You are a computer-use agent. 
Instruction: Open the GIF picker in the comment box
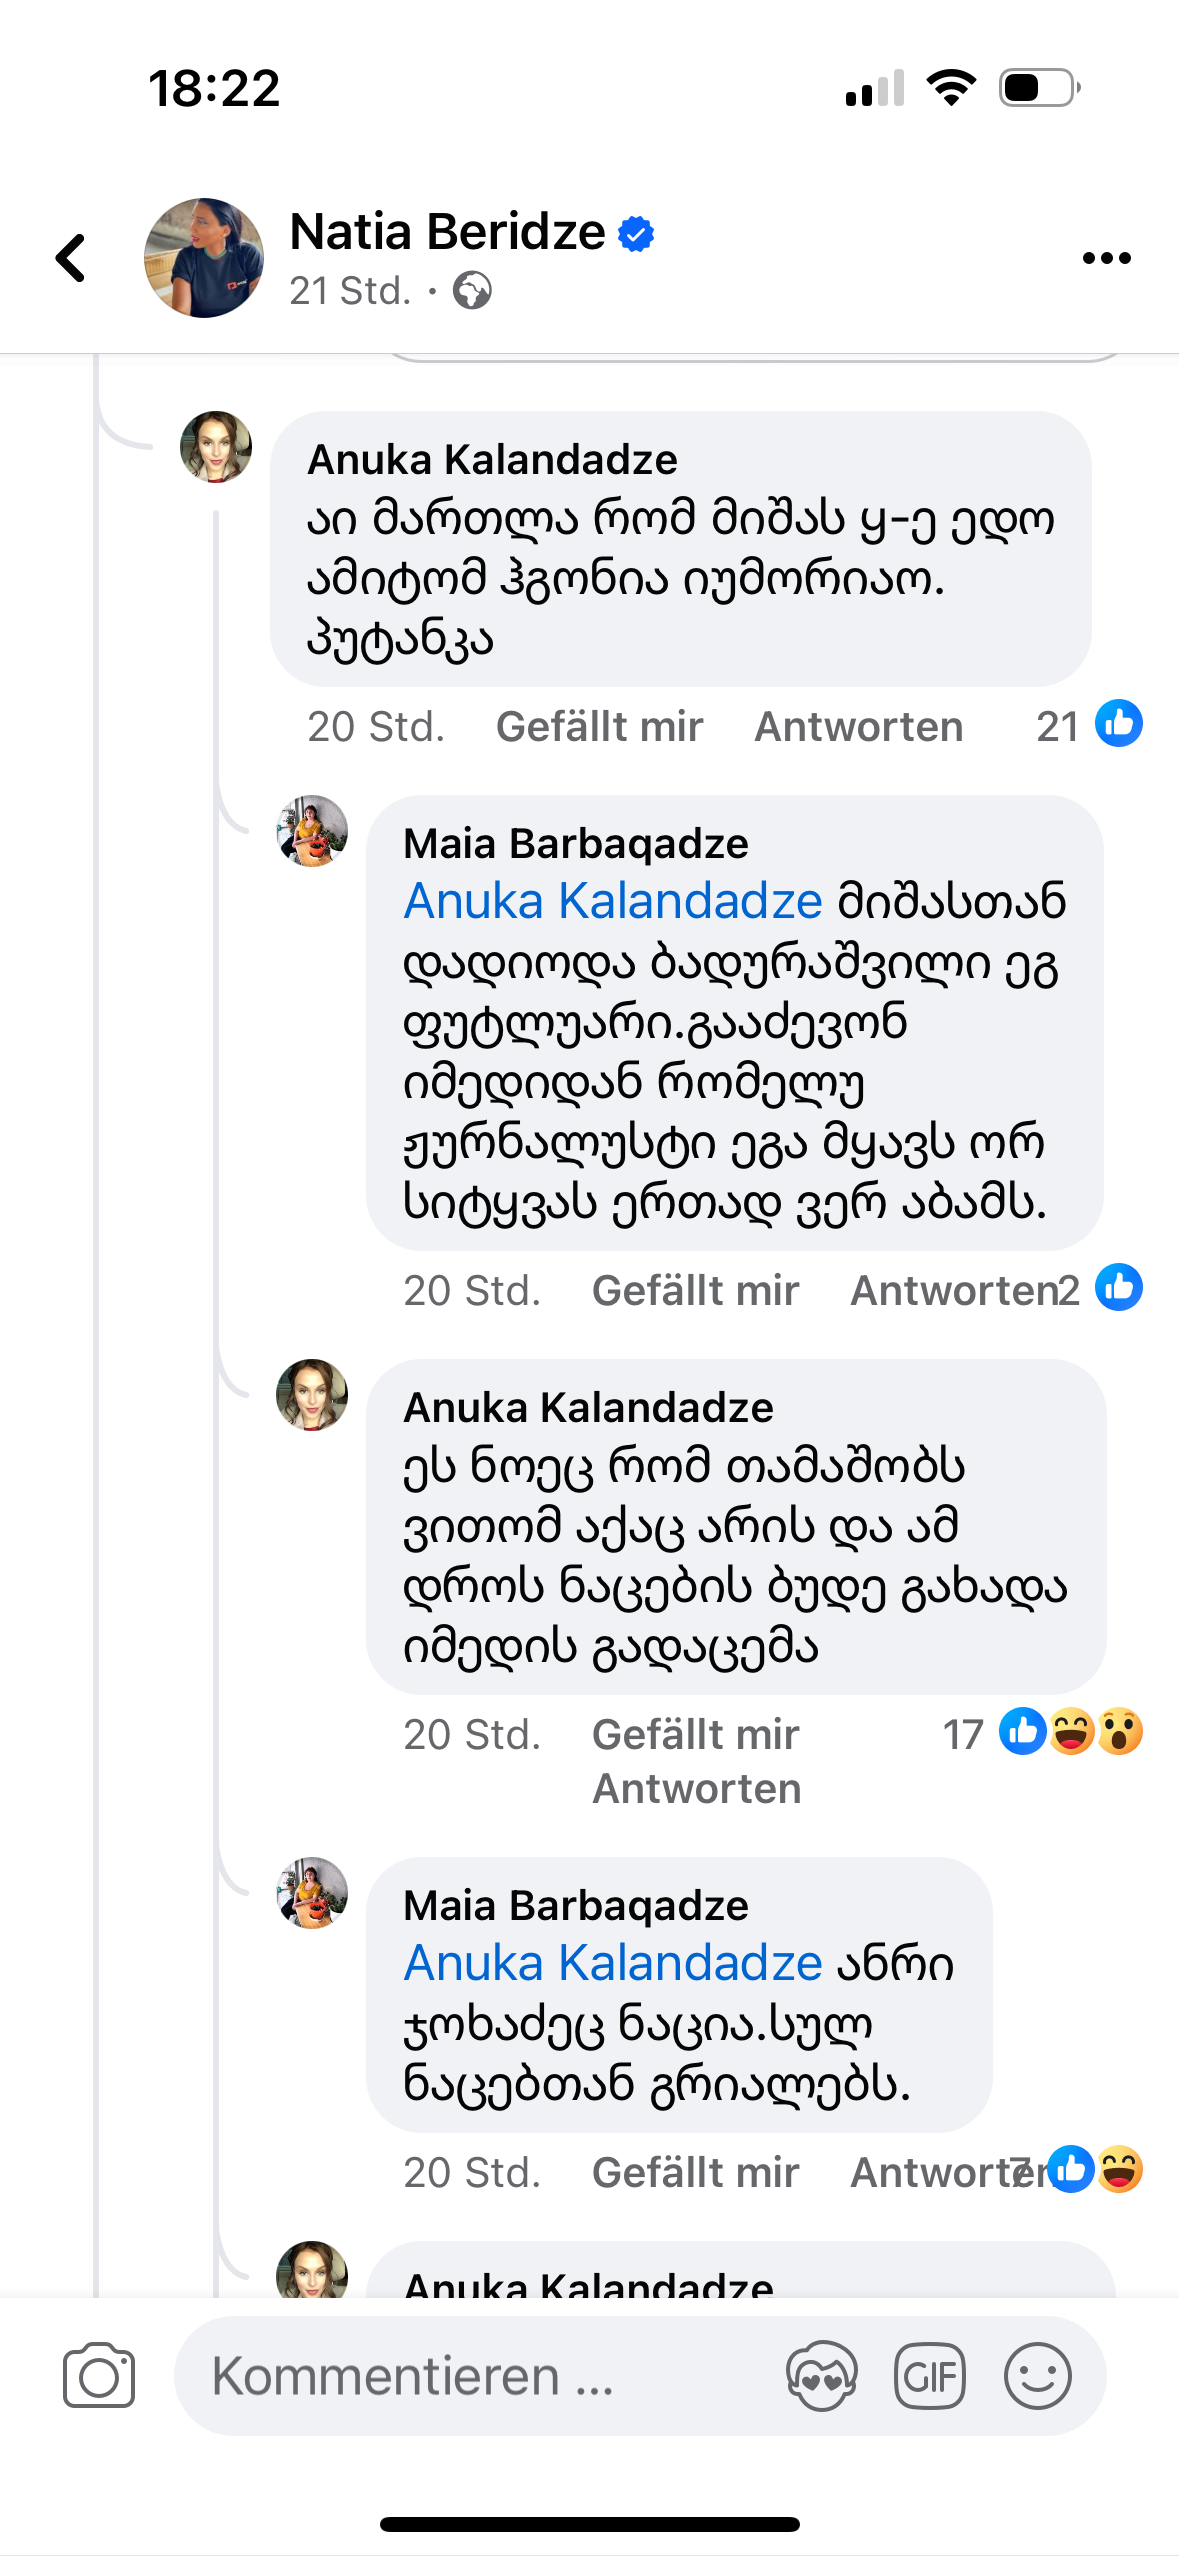pos(929,2375)
